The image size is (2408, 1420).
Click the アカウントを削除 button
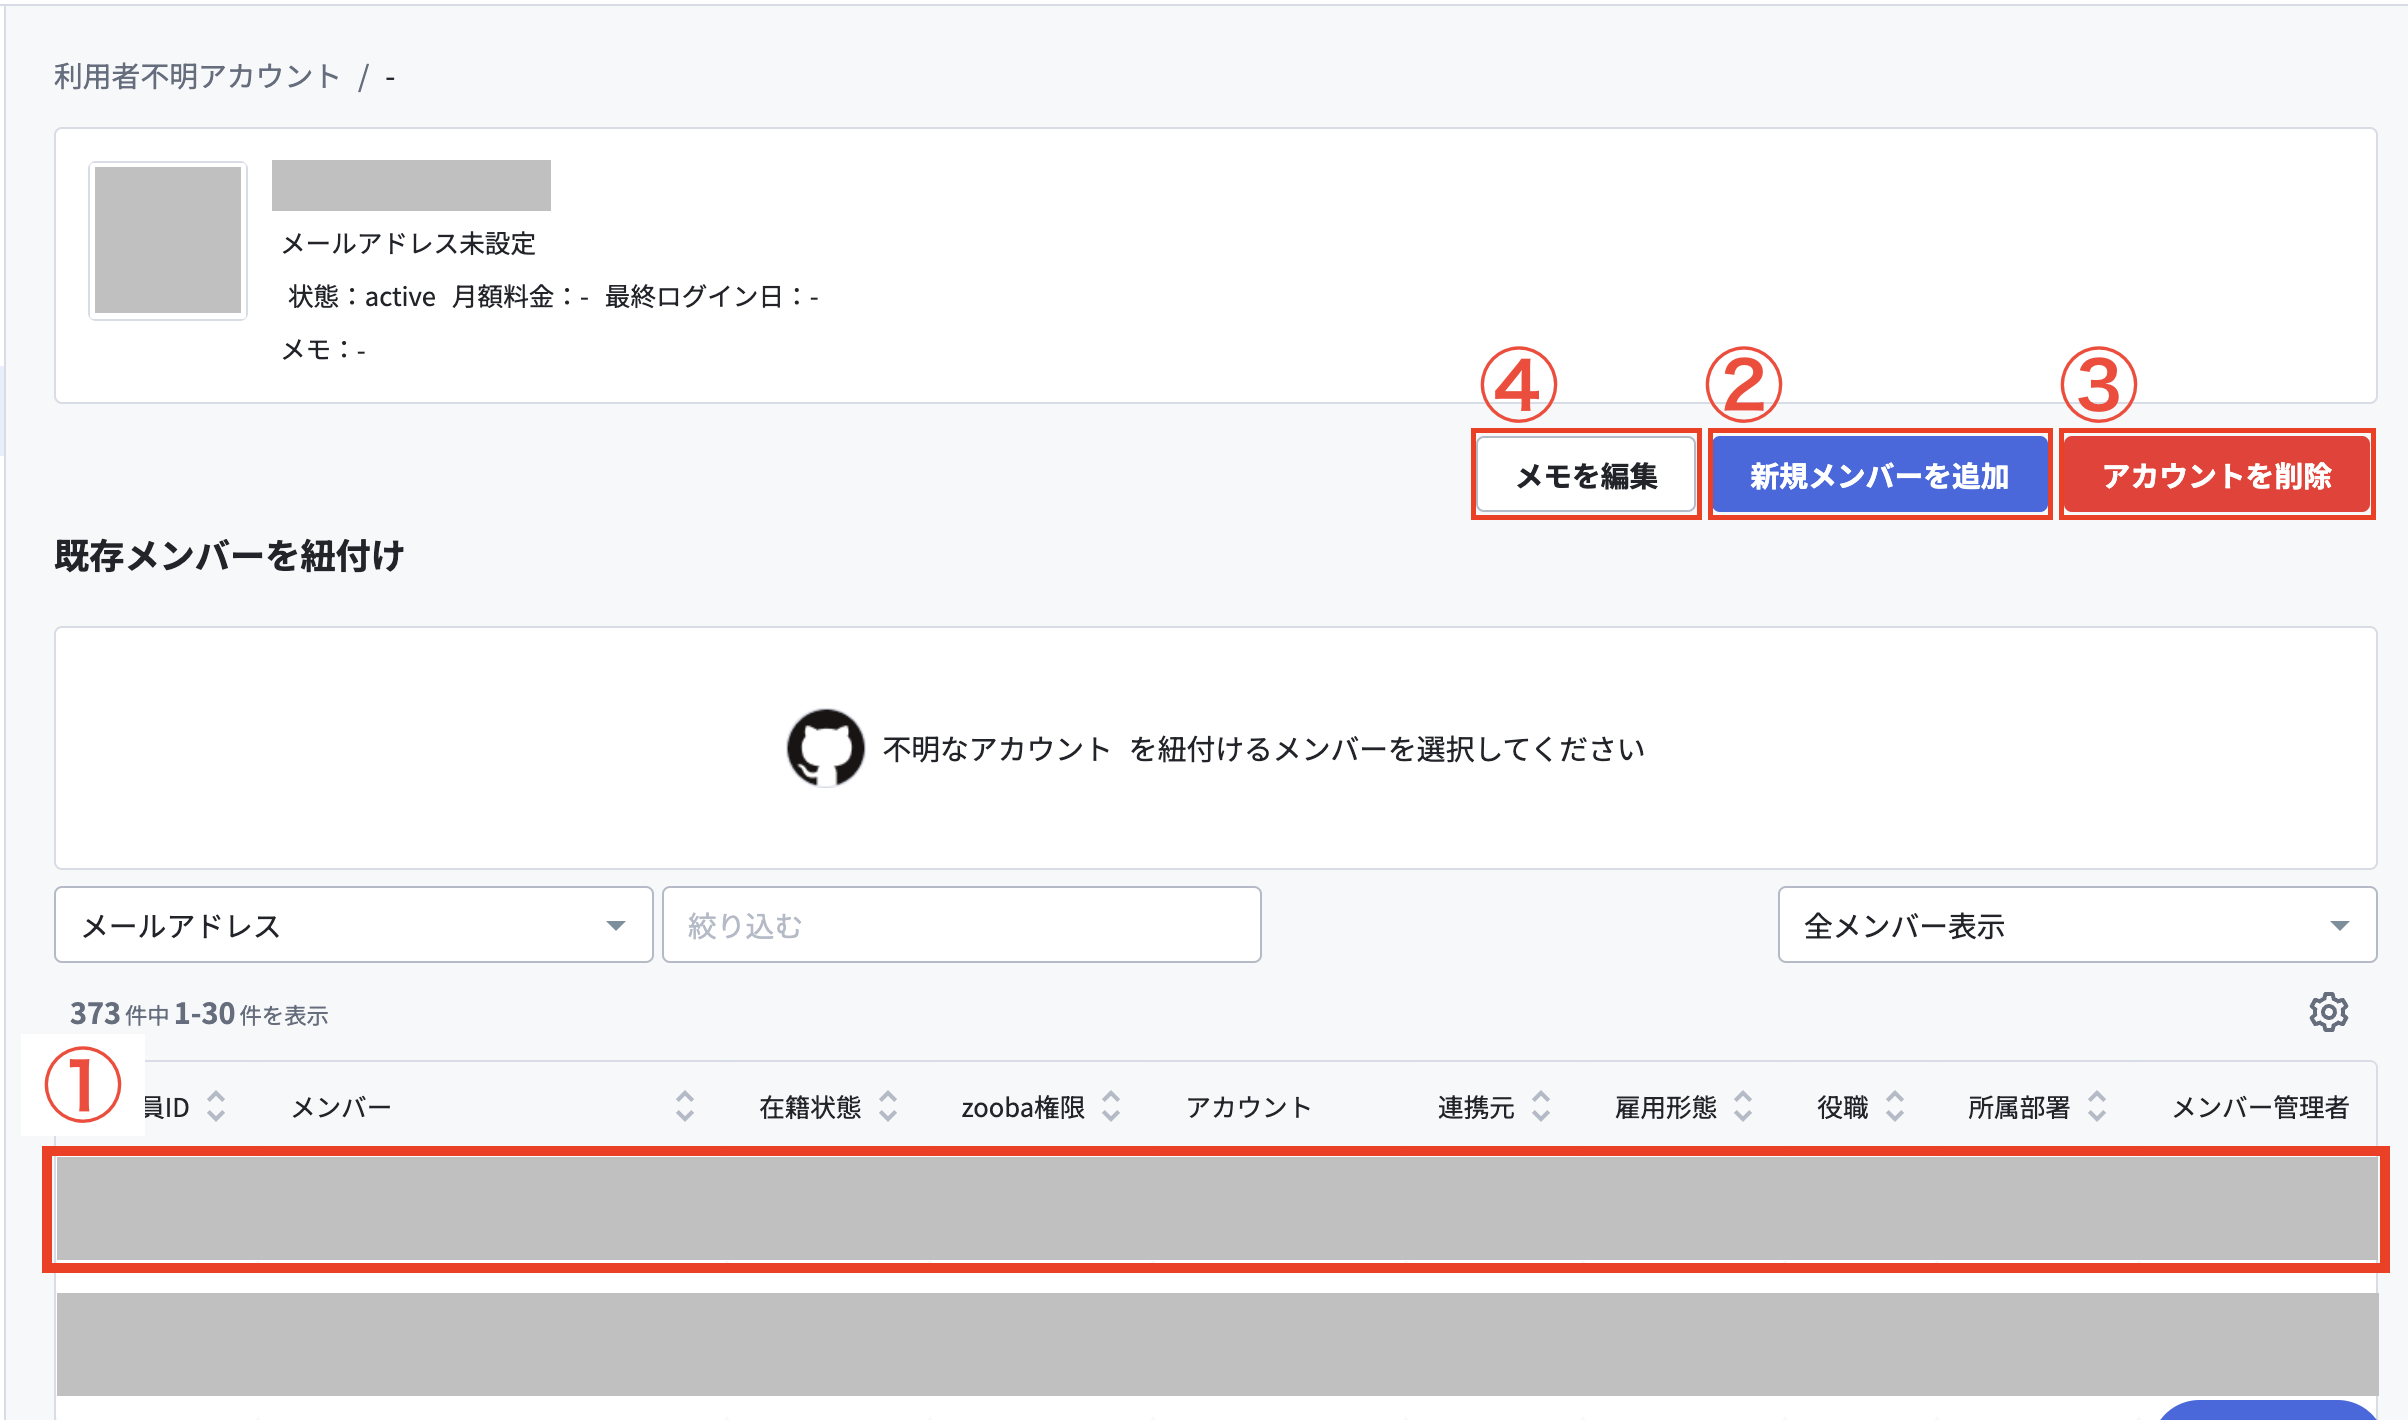(x=2217, y=475)
